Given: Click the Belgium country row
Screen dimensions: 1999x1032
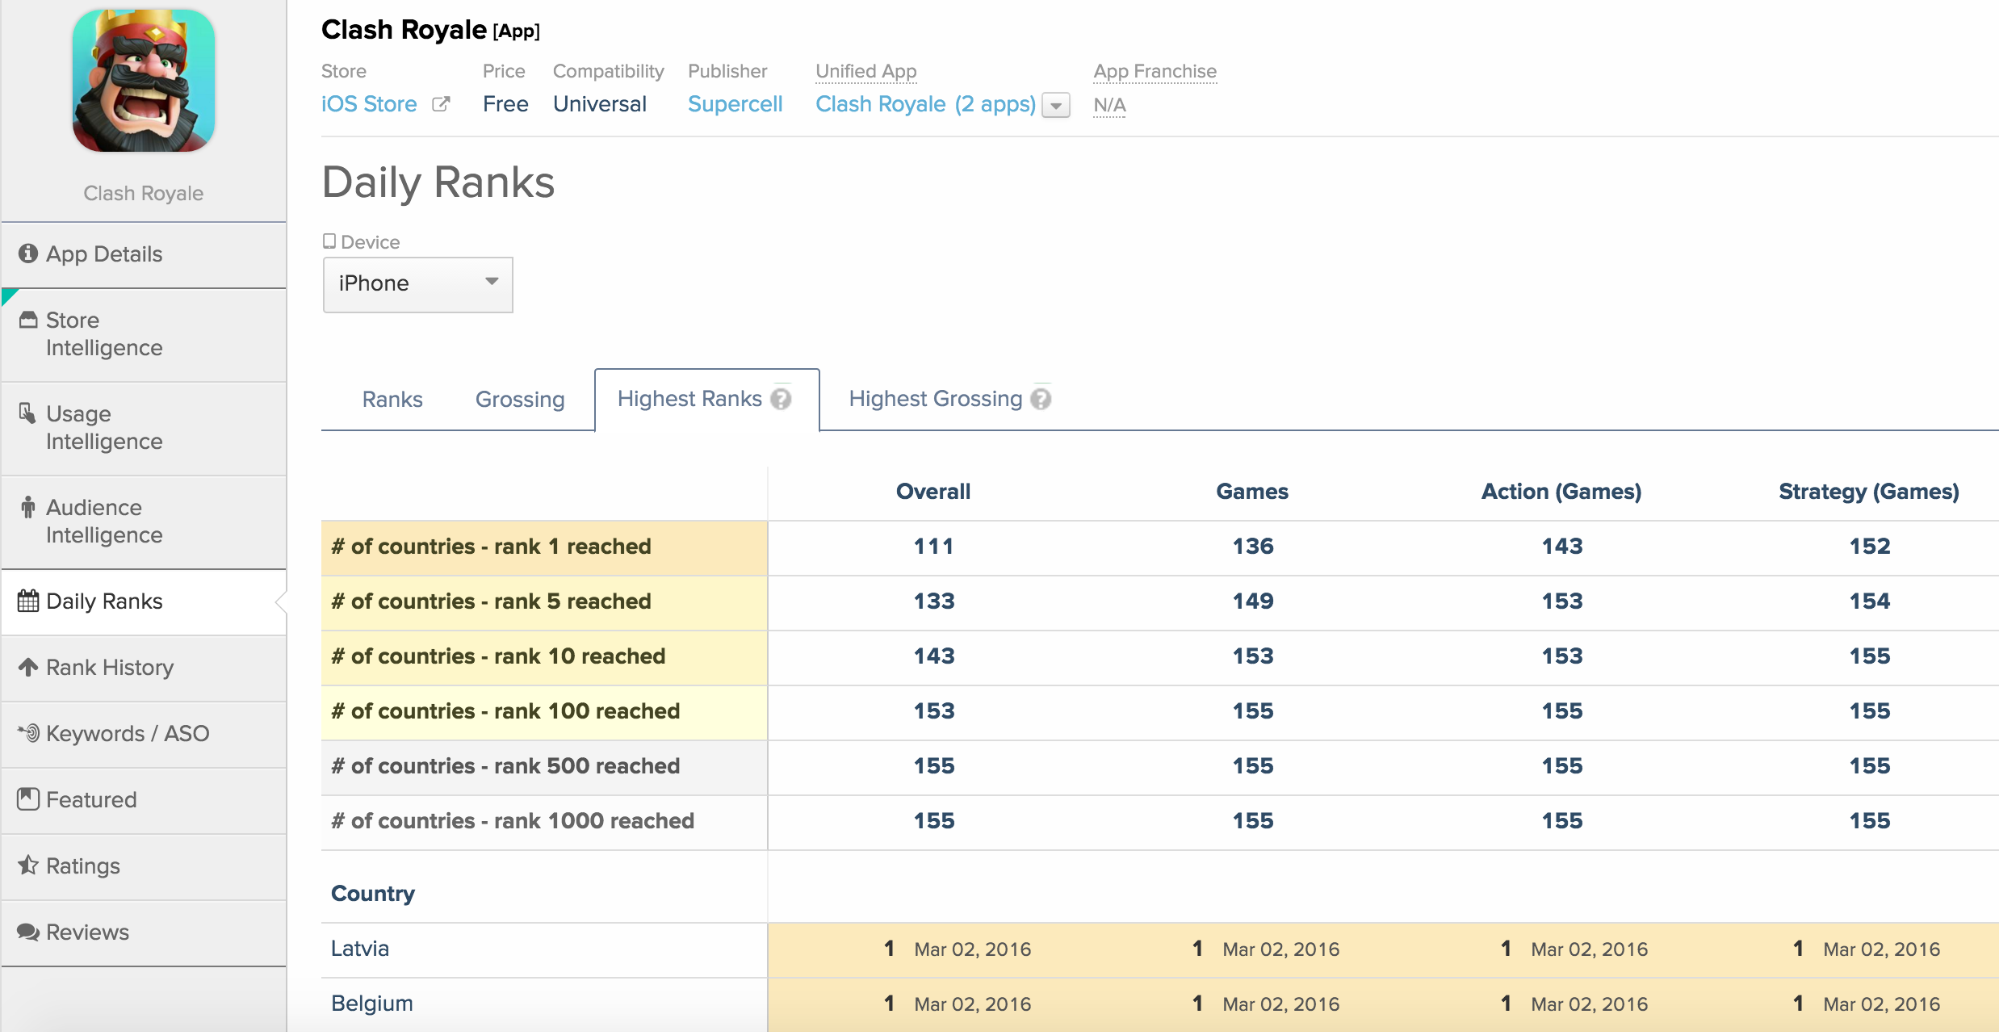Looking at the screenshot, I should [1160, 1004].
